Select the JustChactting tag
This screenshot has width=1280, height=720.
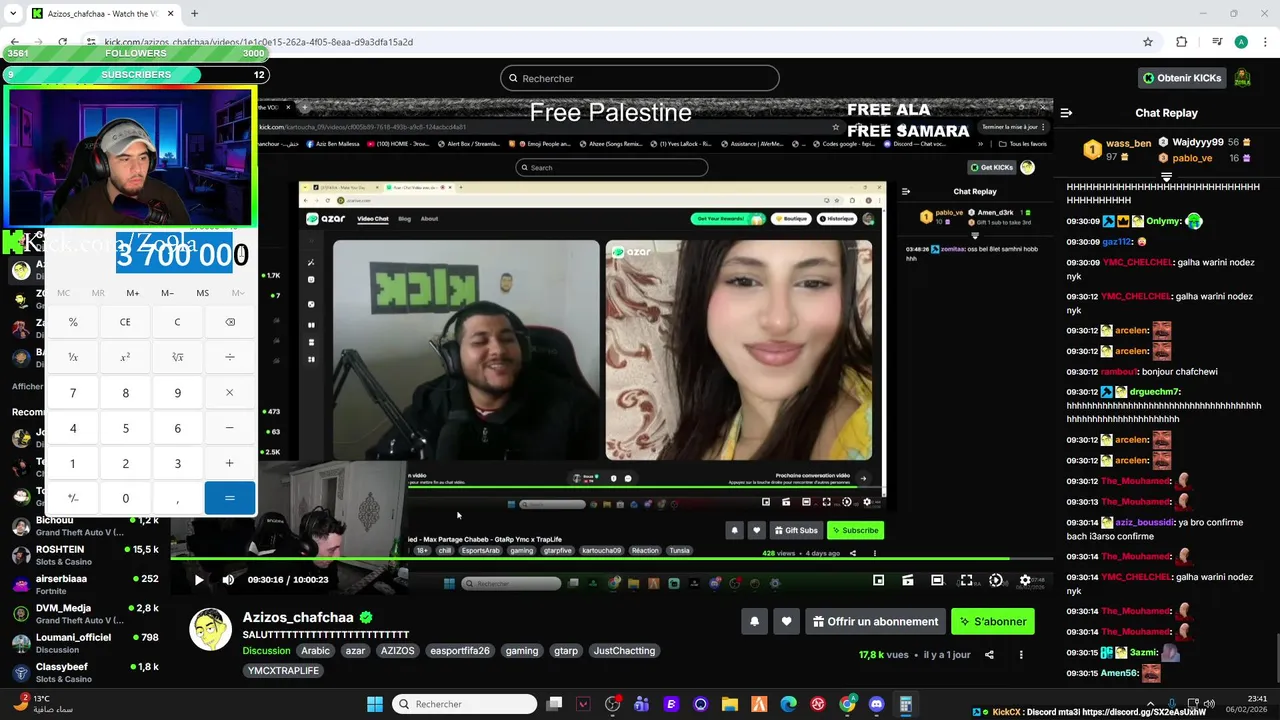tap(624, 651)
